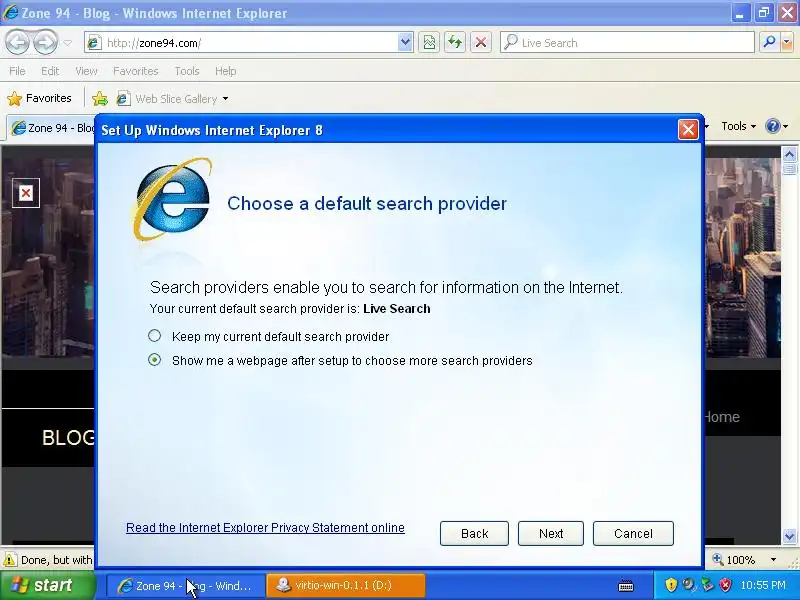Viewport: 800px width, 600px height.
Task: Open the File menu
Action: point(17,71)
